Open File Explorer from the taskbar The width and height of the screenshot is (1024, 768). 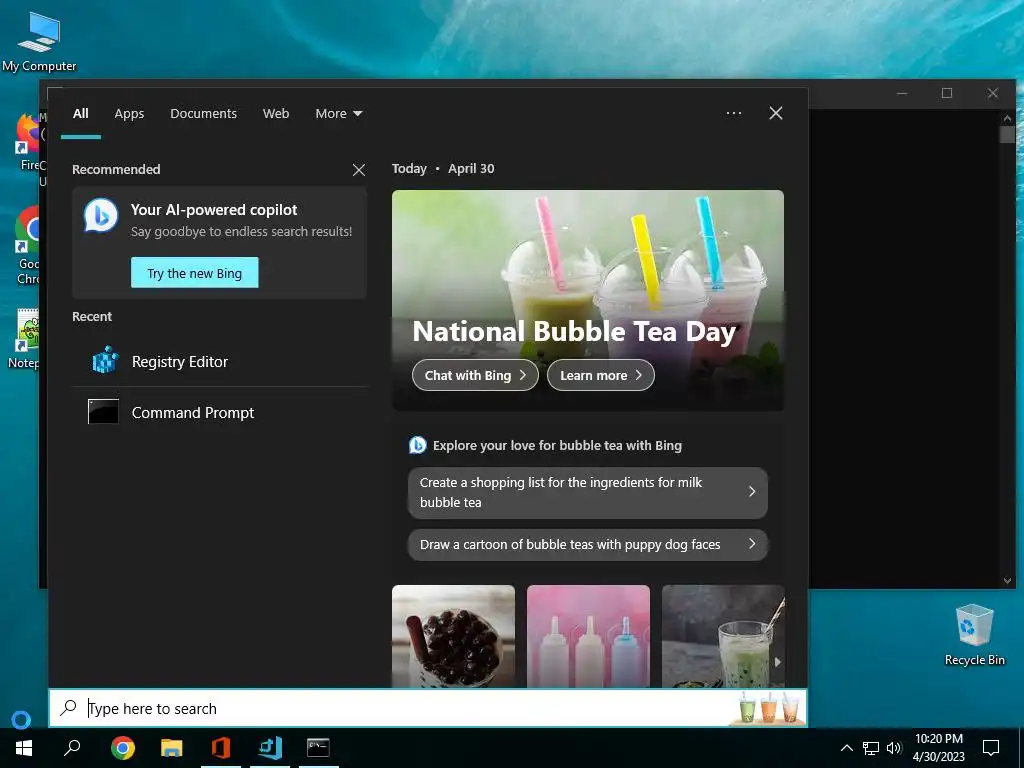point(172,748)
